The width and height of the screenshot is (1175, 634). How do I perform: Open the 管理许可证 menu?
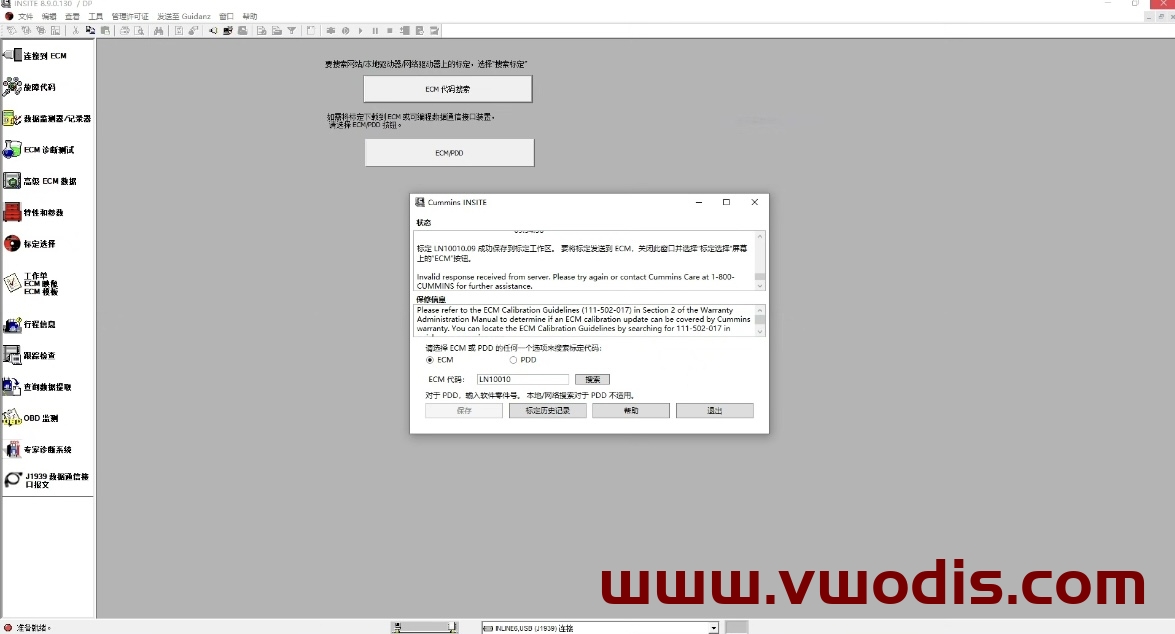(130, 16)
